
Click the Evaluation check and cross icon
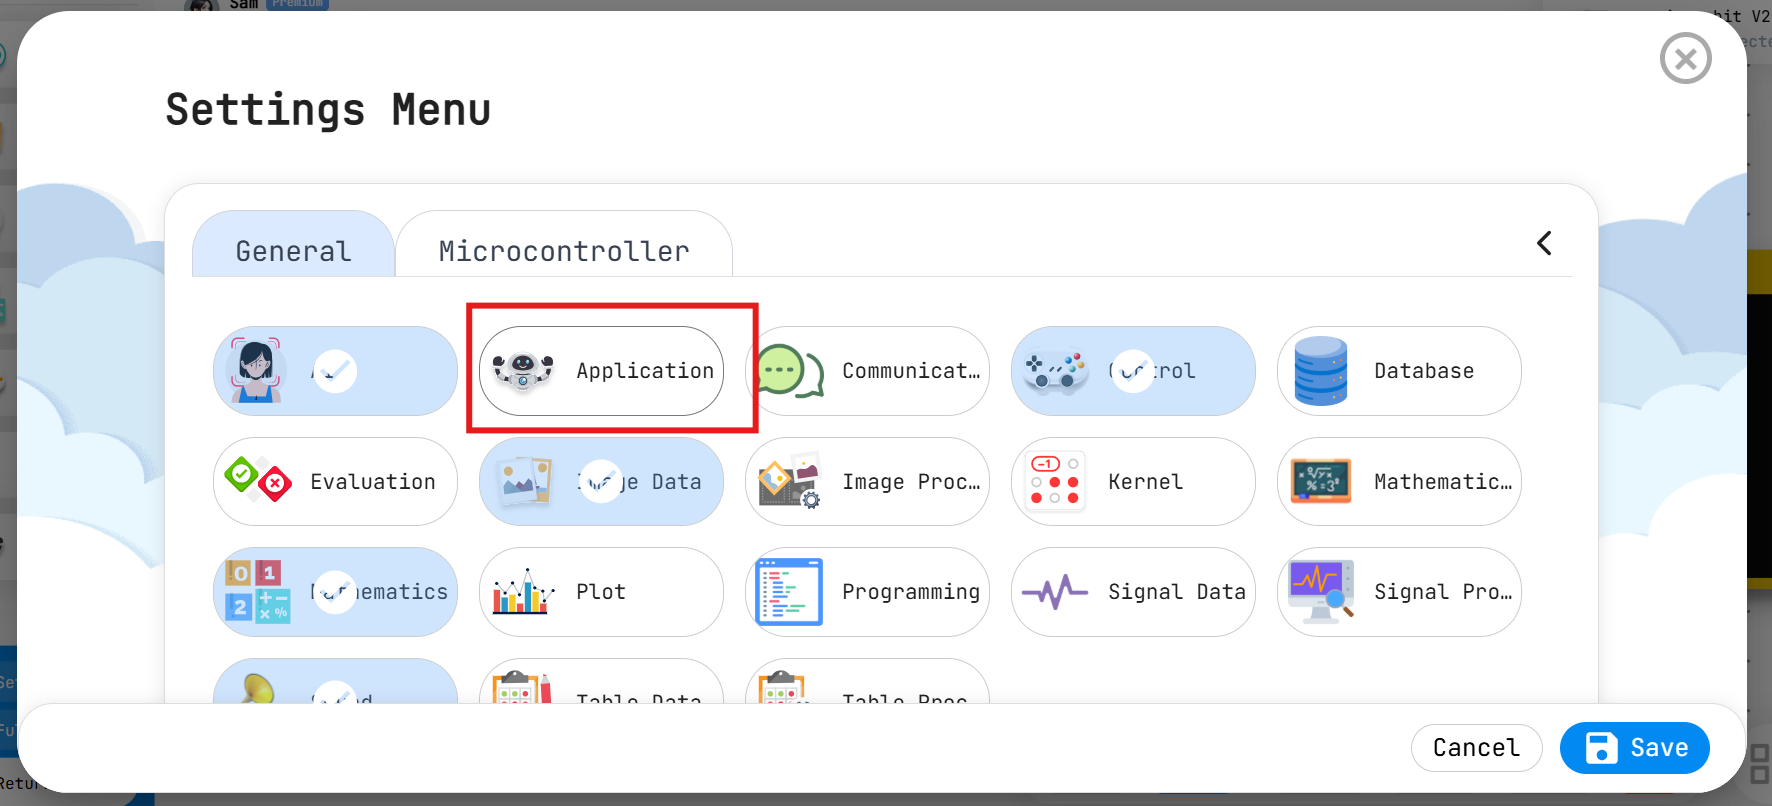click(258, 481)
